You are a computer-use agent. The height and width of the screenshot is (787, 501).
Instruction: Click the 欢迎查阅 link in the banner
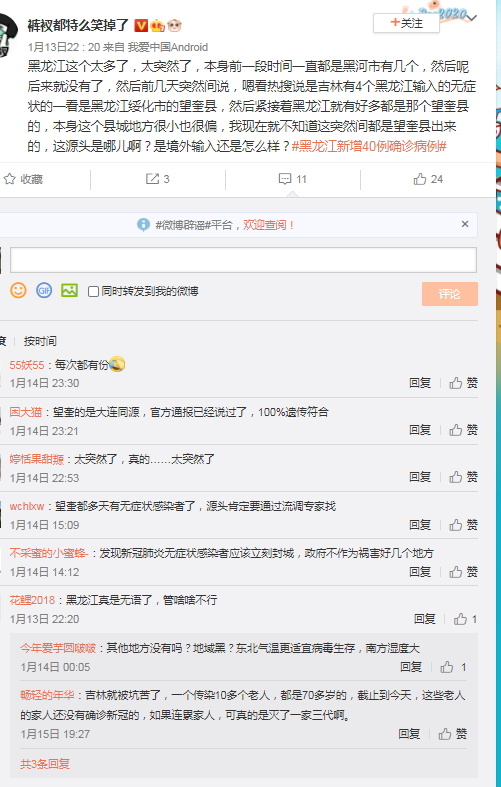(x=268, y=225)
